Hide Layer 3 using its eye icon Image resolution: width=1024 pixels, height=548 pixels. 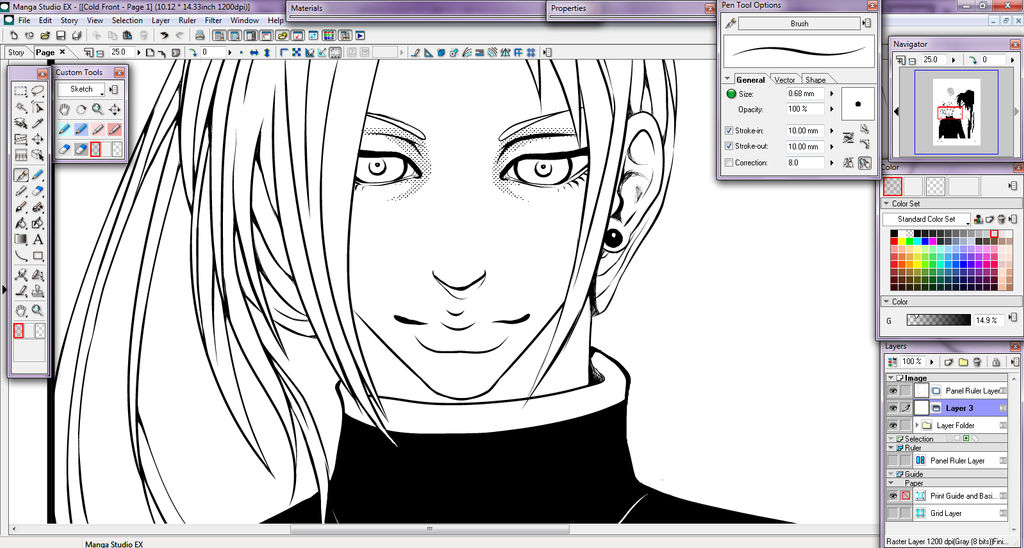pyautogui.click(x=891, y=408)
